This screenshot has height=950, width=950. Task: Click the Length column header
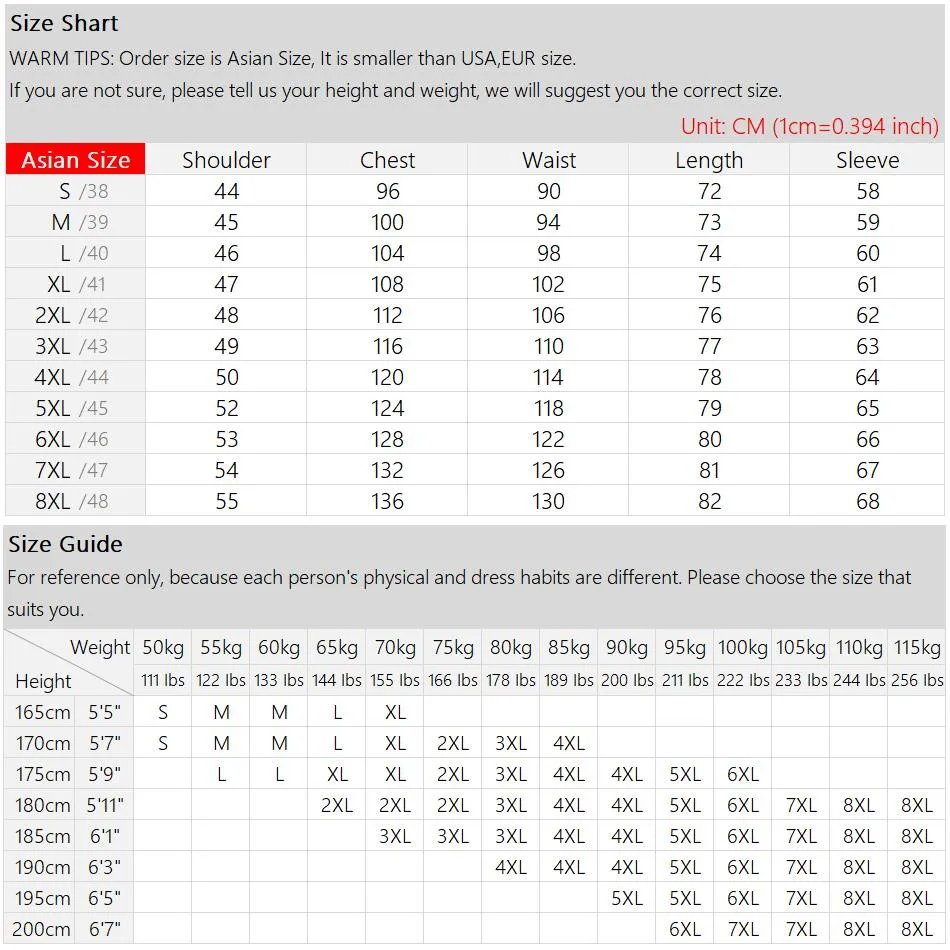tap(709, 160)
